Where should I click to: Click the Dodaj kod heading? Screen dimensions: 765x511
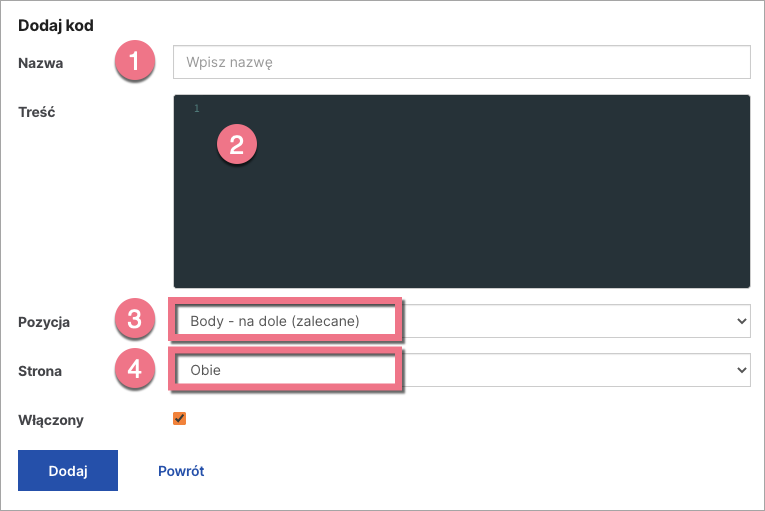pyautogui.click(x=56, y=26)
